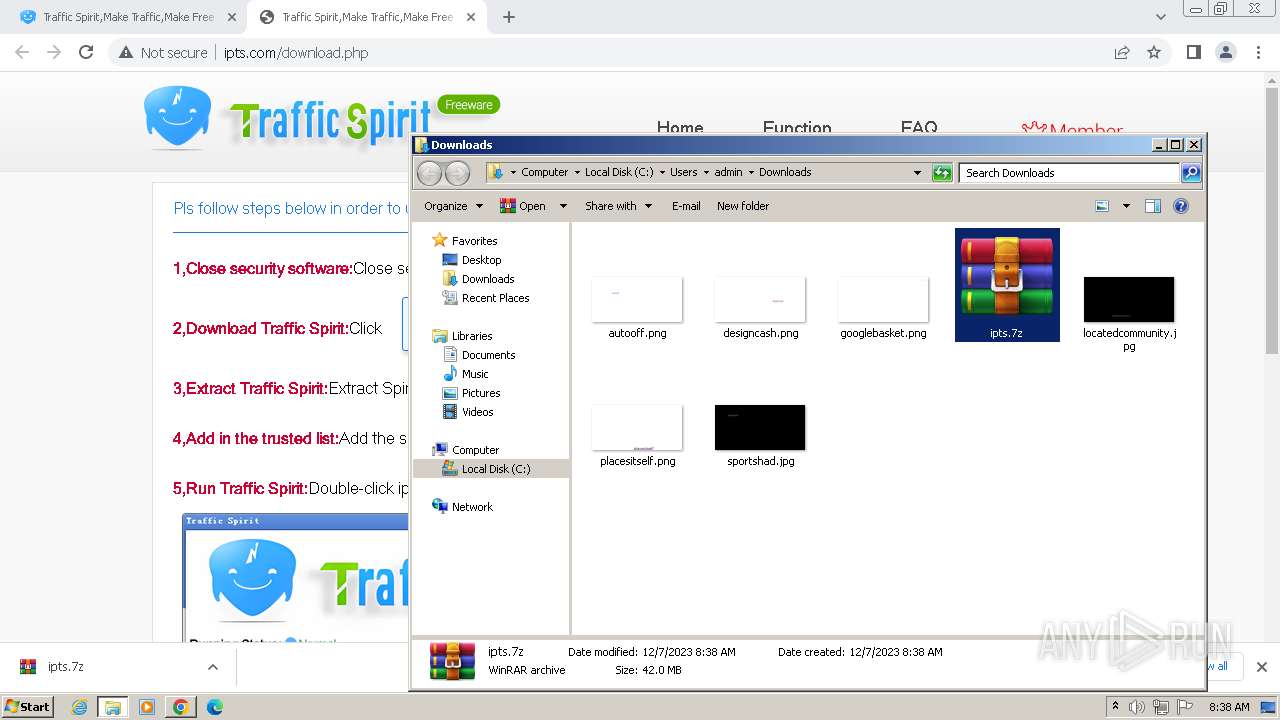Create a New folder
The height and width of the screenshot is (720, 1280).
(743, 206)
